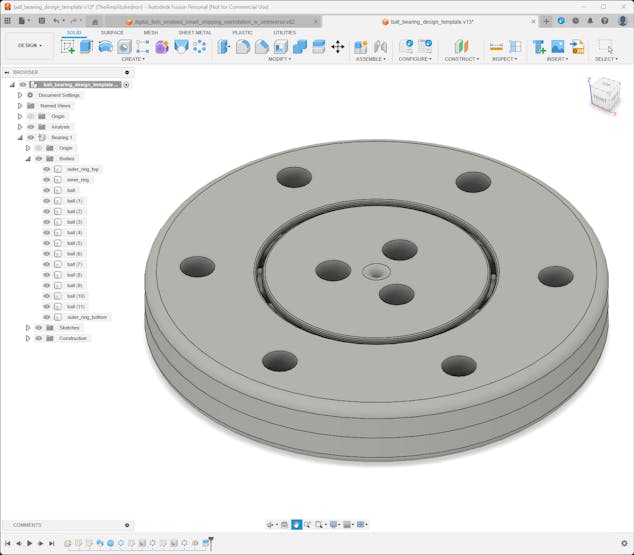Toggle visibility of inner_ring body
This screenshot has height=555, width=634.
click(x=46, y=179)
